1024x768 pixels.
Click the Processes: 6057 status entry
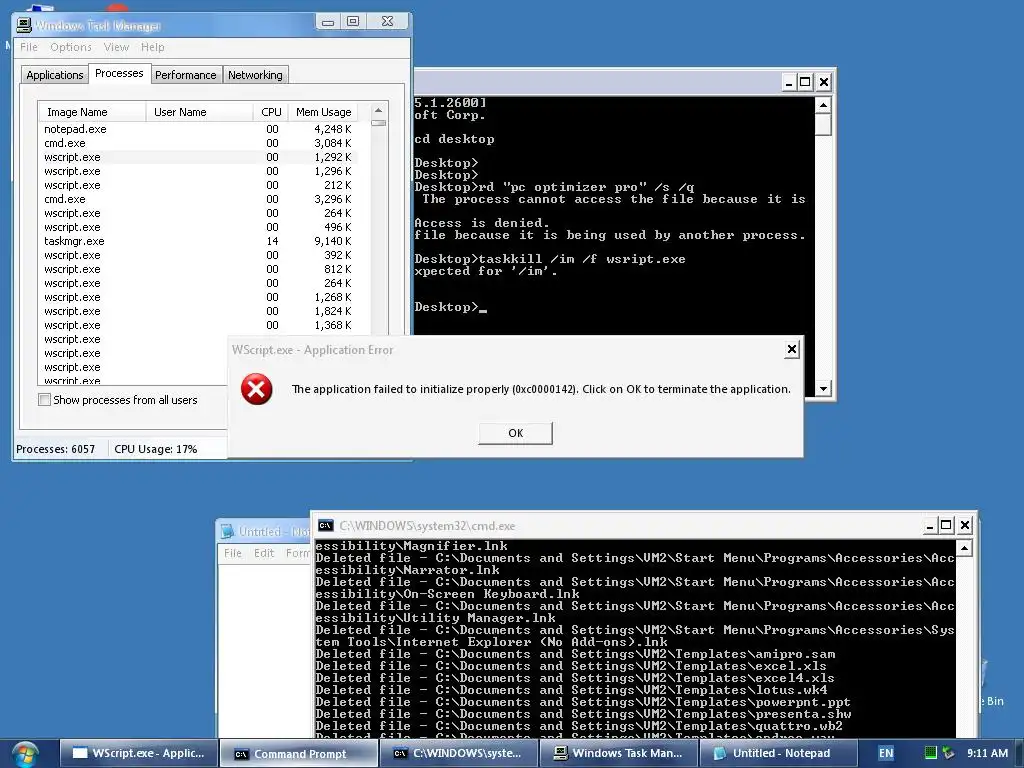(56, 449)
